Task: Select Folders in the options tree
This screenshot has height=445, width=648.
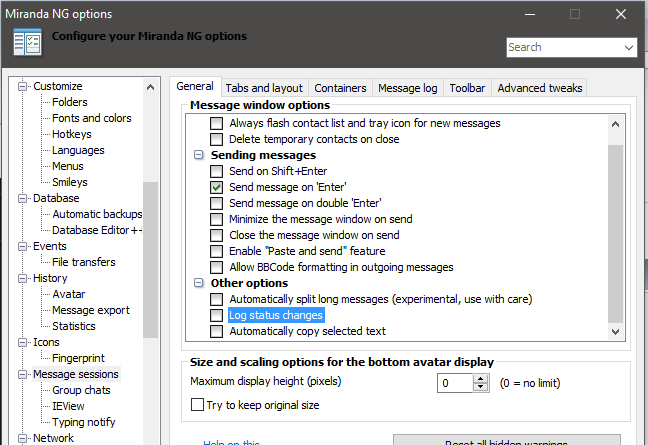Action: [x=69, y=102]
